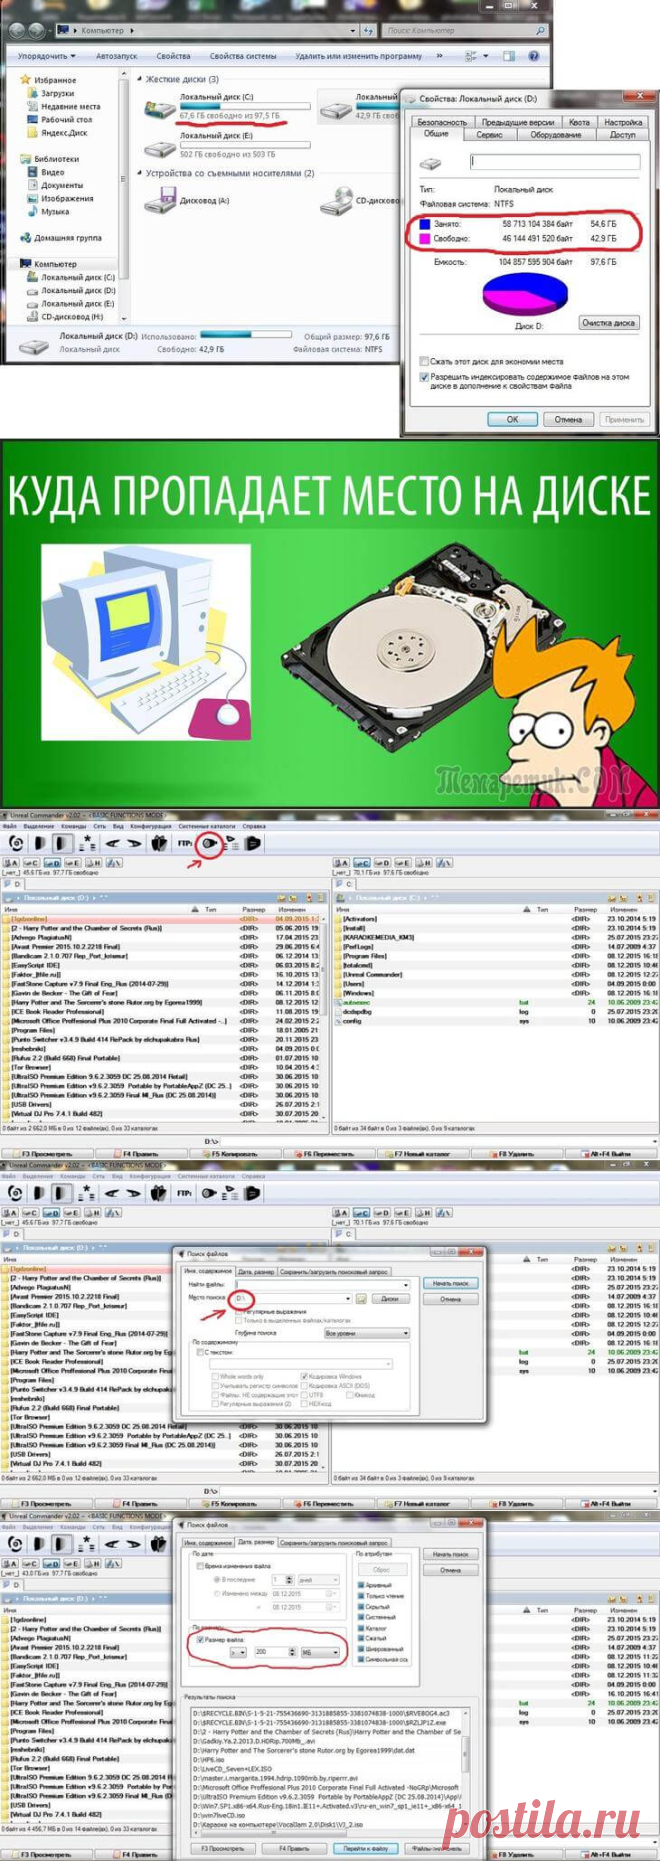
Task: Open the Упорядочить dropdown in Explorer toolbar
Action: click(x=46, y=56)
